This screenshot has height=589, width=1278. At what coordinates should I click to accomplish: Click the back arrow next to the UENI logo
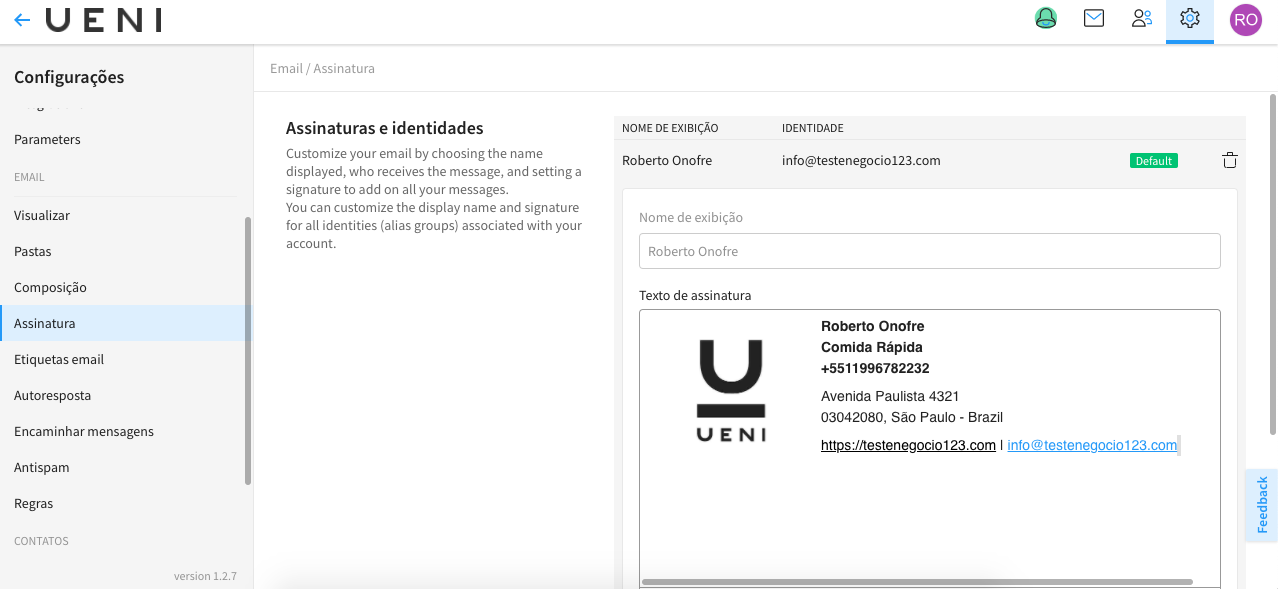coord(21,19)
